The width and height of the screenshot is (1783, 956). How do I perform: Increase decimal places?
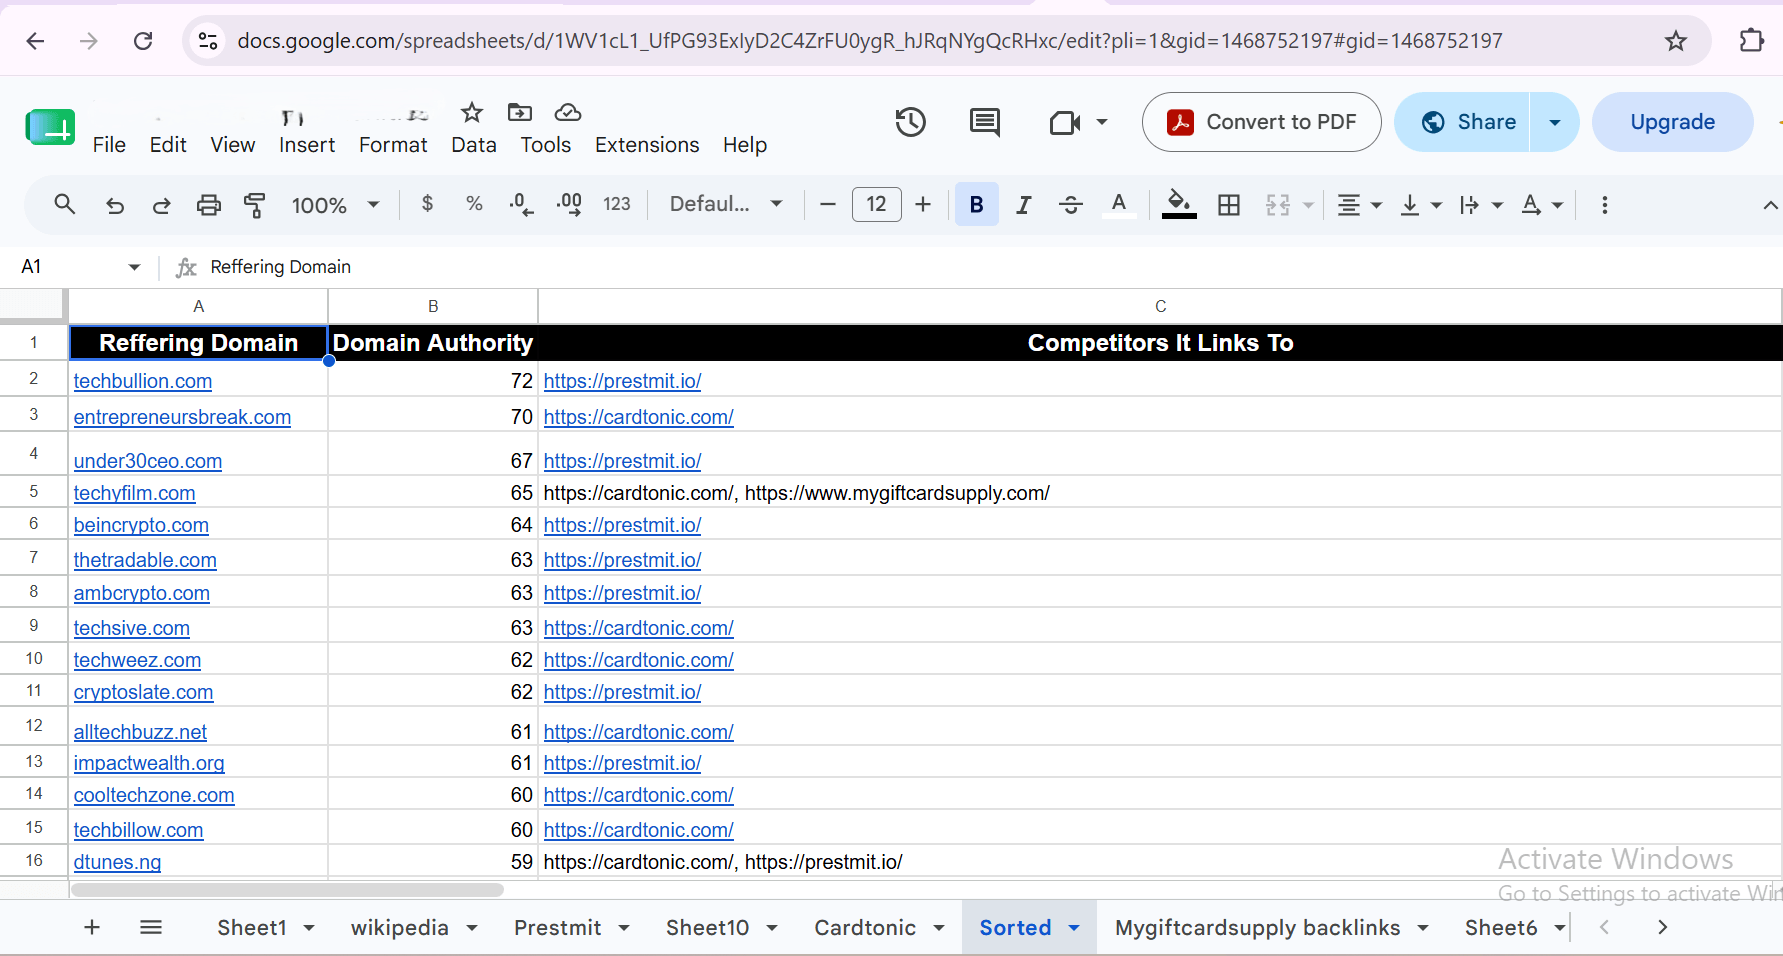point(569,204)
